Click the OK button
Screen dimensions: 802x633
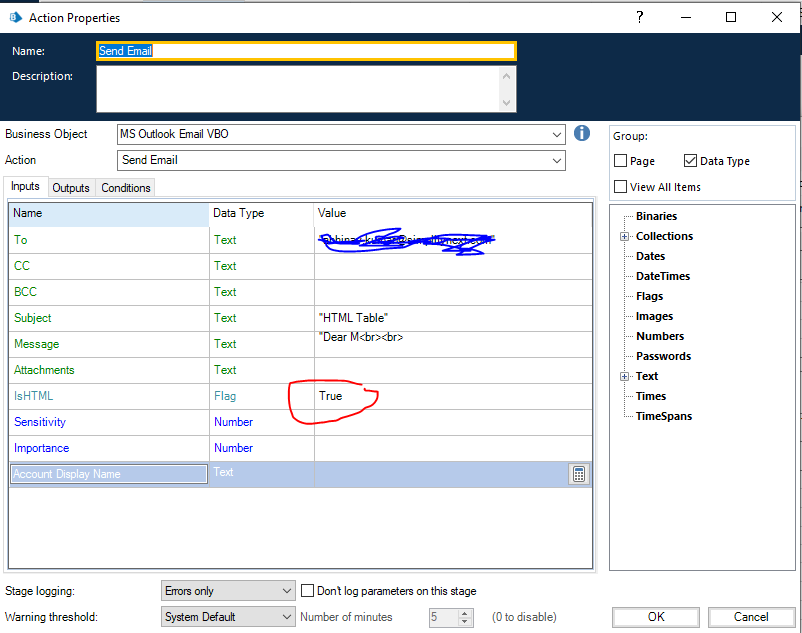point(656,617)
